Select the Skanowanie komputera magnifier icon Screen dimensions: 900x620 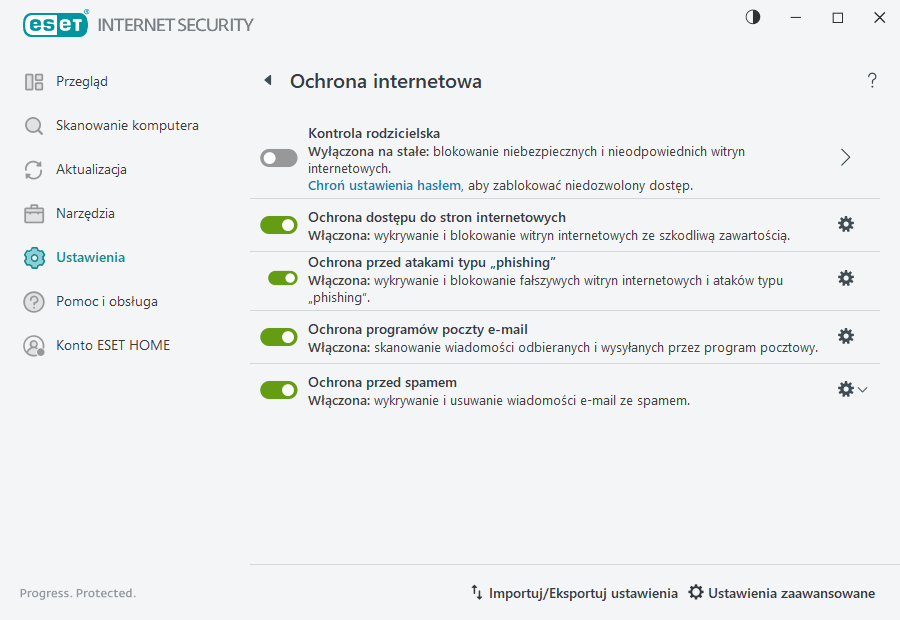pyautogui.click(x=33, y=125)
